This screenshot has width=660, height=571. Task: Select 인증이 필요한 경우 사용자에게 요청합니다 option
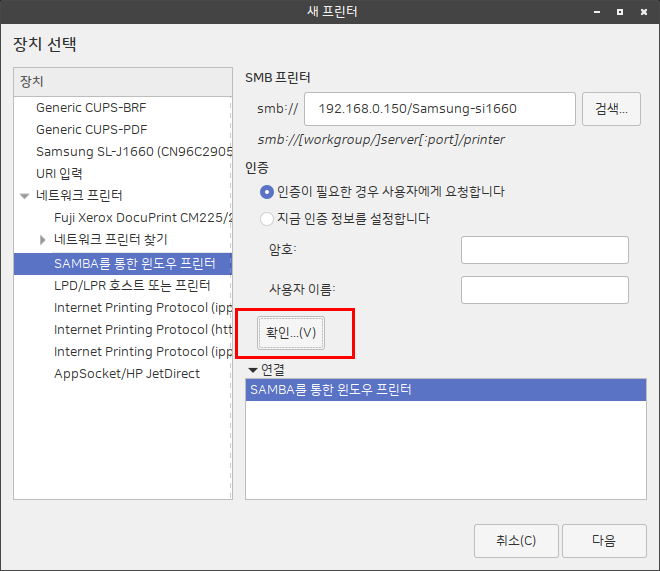pyautogui.click(x=267, y=191)
